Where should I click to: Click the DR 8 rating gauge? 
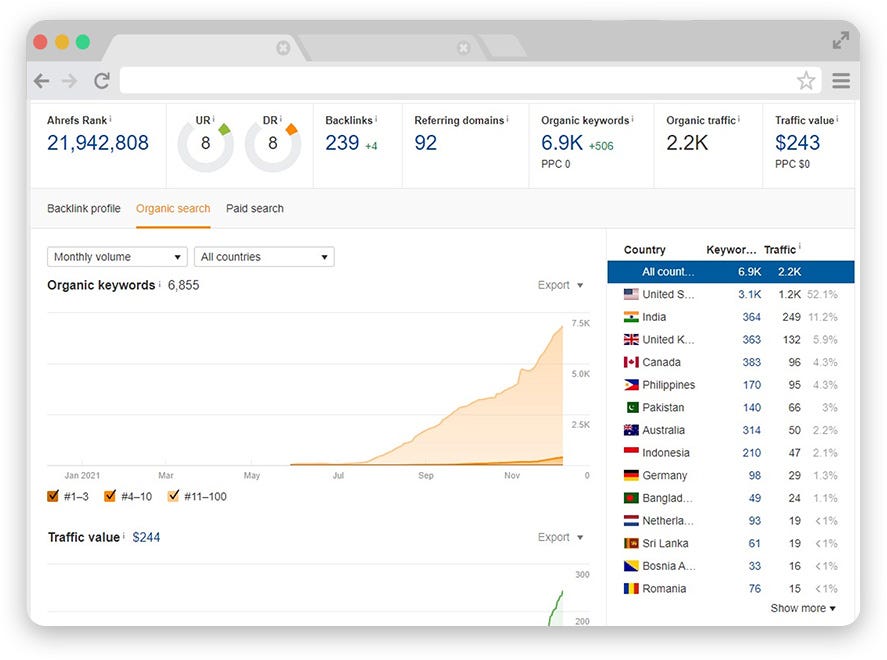(273, 144)
